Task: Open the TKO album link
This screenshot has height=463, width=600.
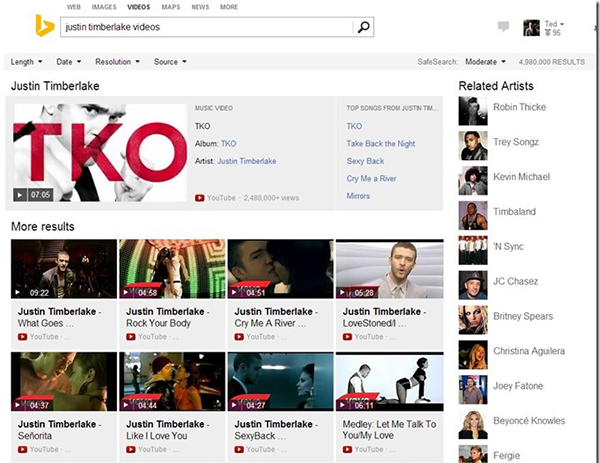Action: coord(228,143)
